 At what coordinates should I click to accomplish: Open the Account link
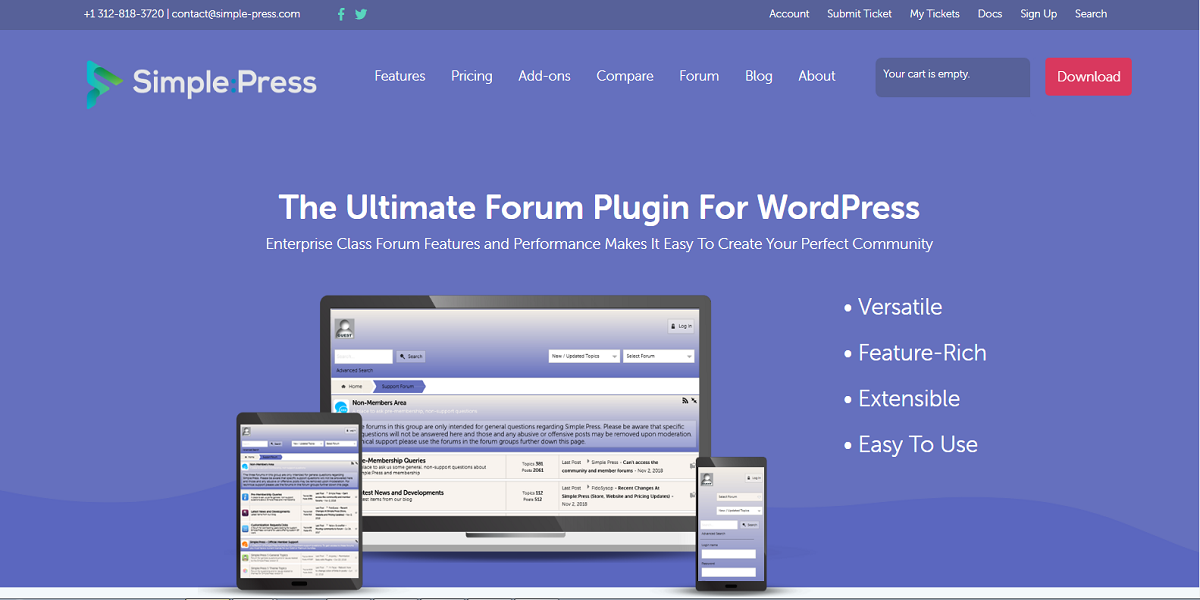coord(789,14)
